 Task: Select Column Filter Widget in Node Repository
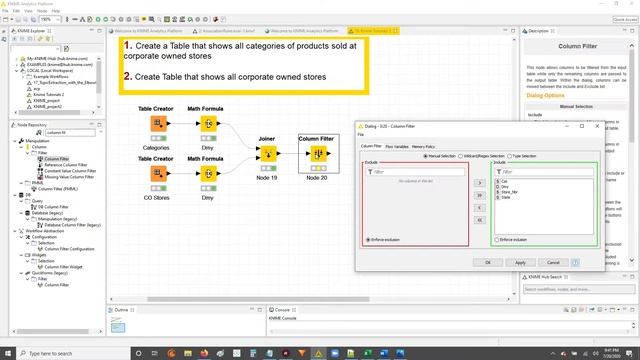(x=63, y=267)
